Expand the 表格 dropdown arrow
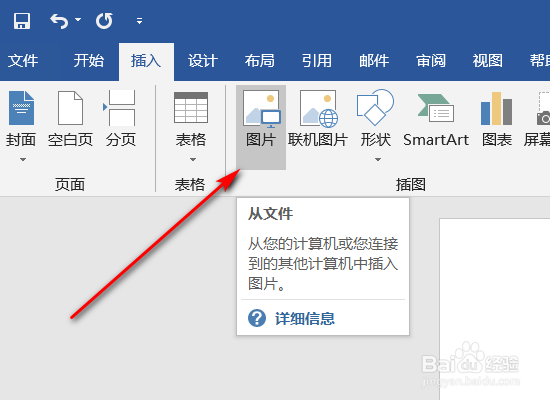550x400 pixels. click(193, 160)
